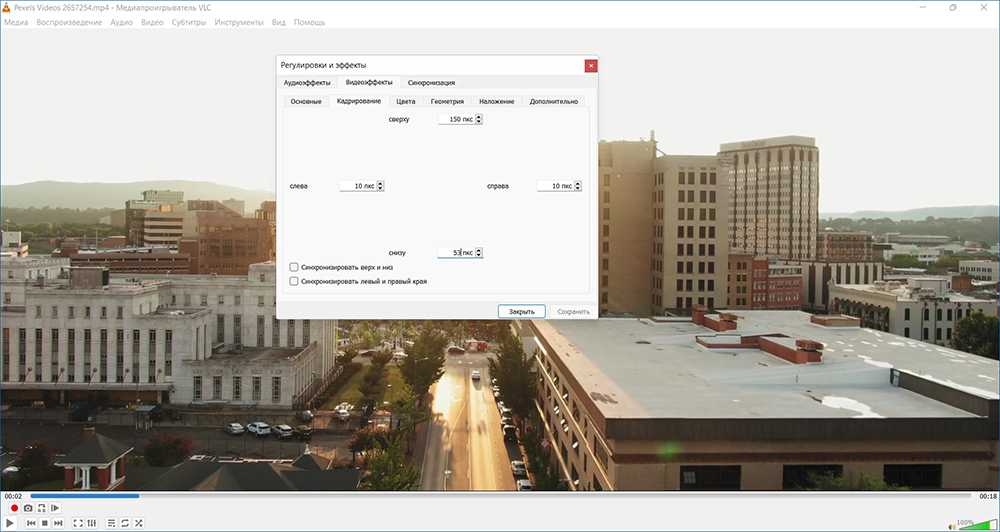Take a snapshot with the camera icon

[x=28, y=509]
